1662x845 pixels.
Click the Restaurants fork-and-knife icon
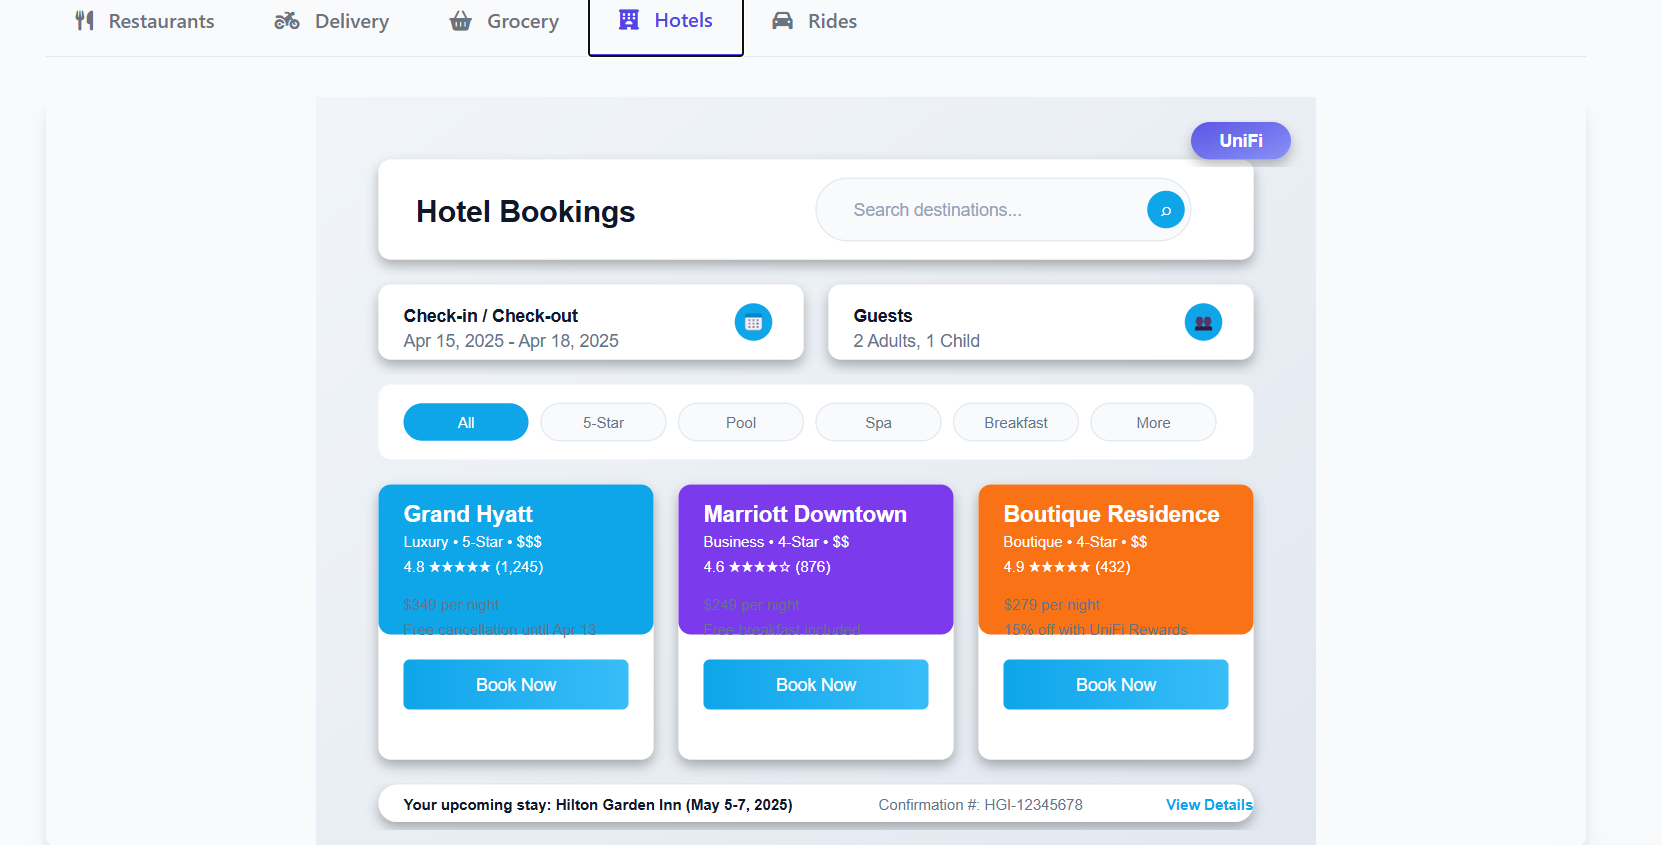[85, 21]
